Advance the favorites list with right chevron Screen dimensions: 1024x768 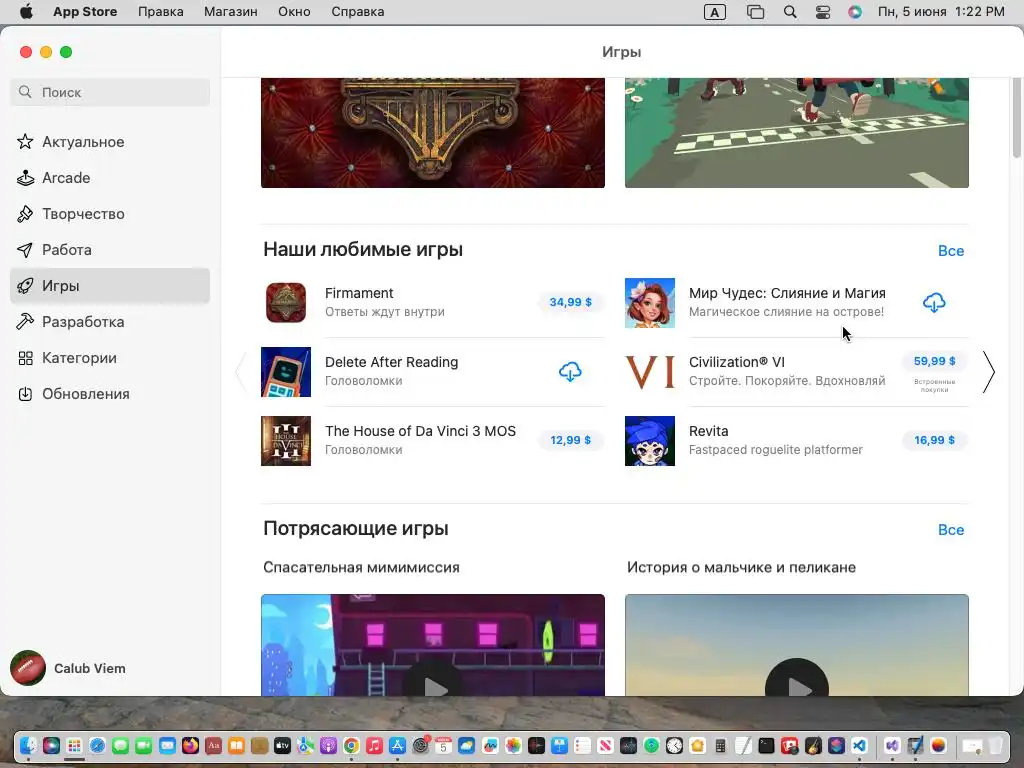[x=989, y=372]
